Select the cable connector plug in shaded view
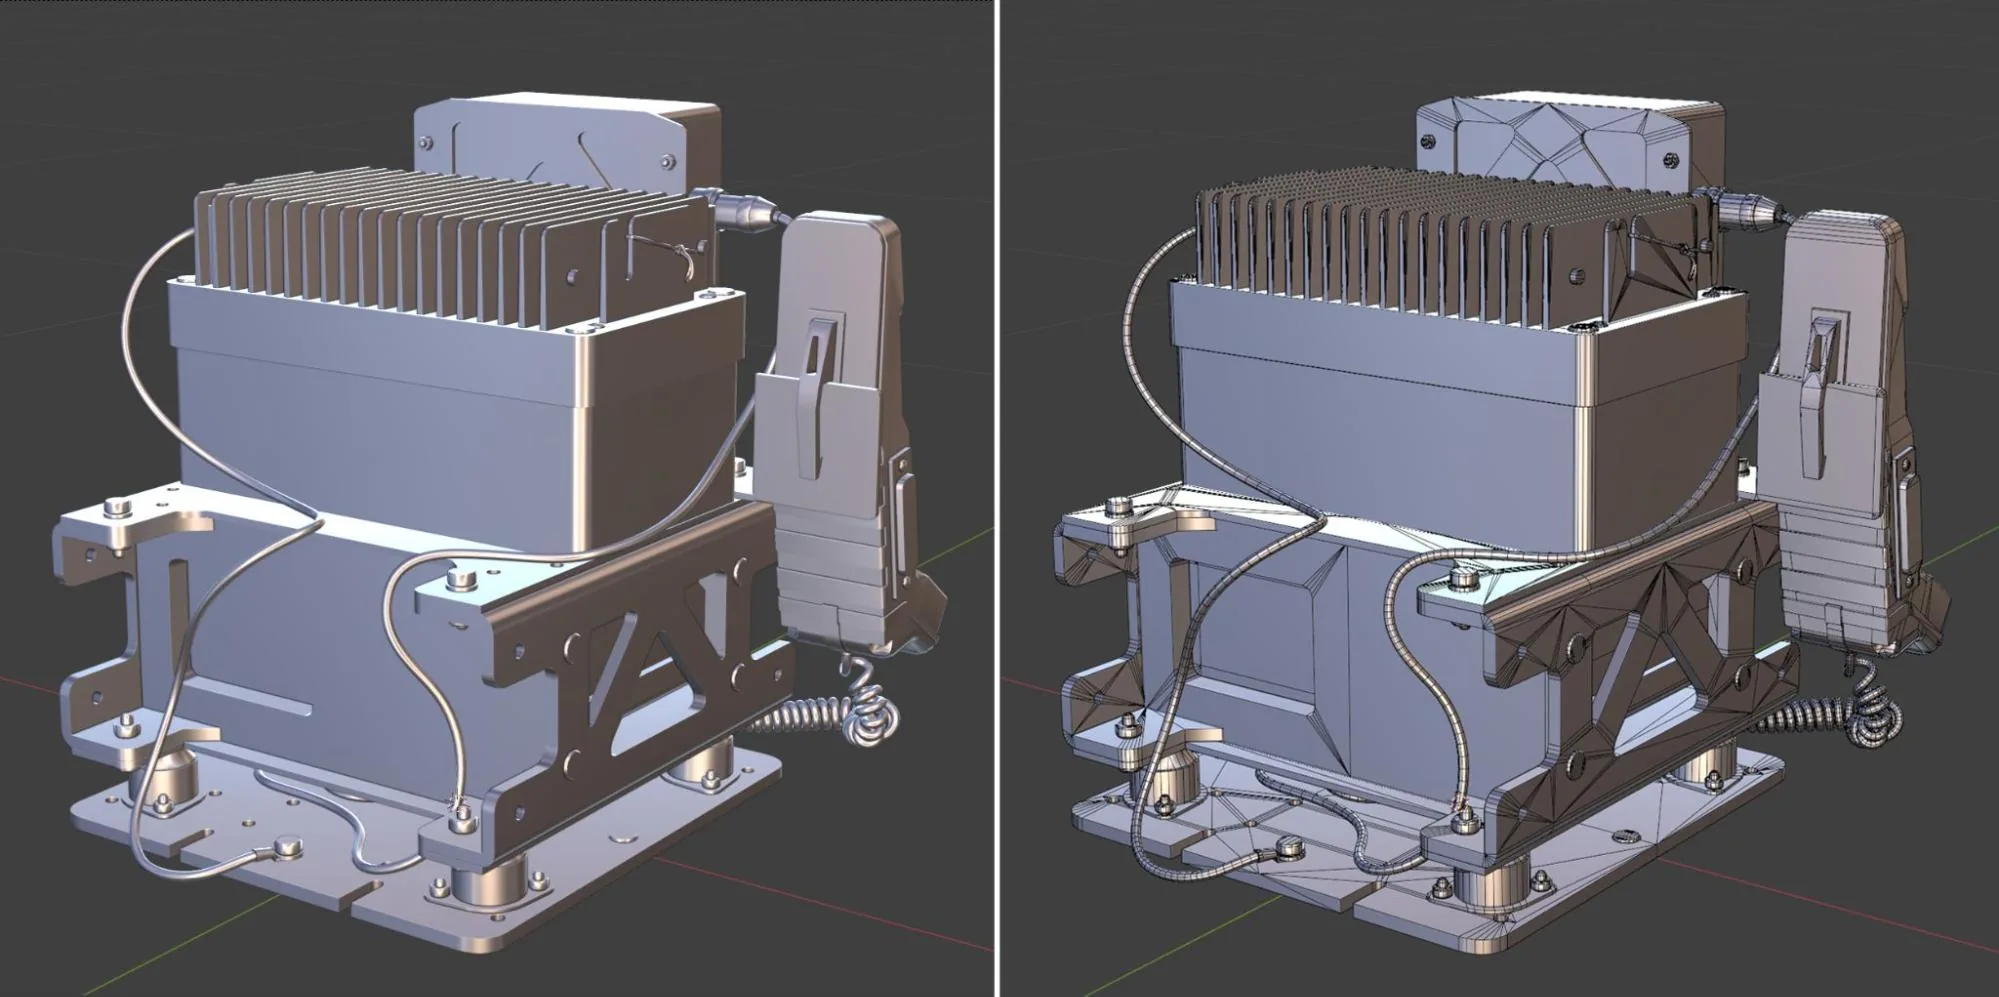The image size is (1999, 997). [742, 208]
